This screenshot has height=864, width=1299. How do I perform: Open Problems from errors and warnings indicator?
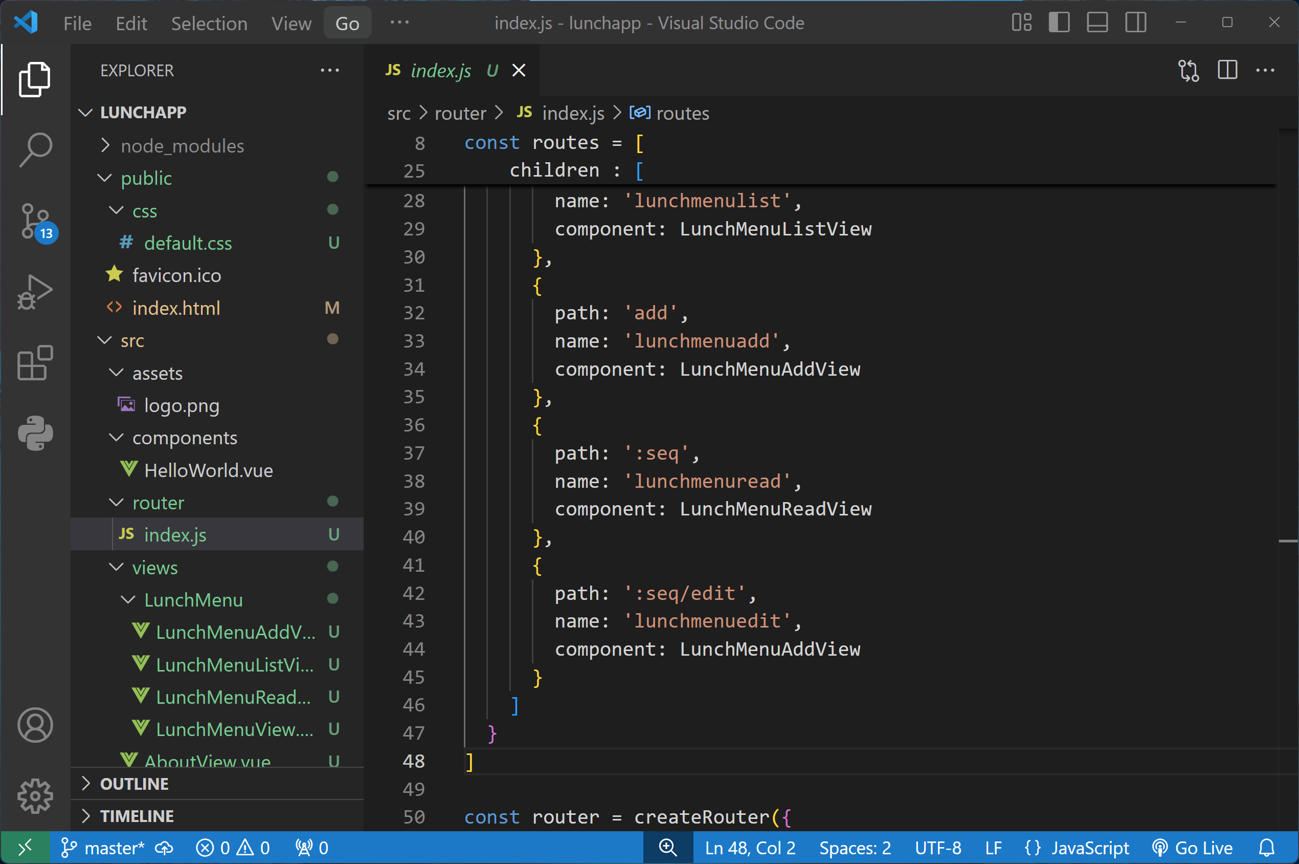(x=233, y=848)
